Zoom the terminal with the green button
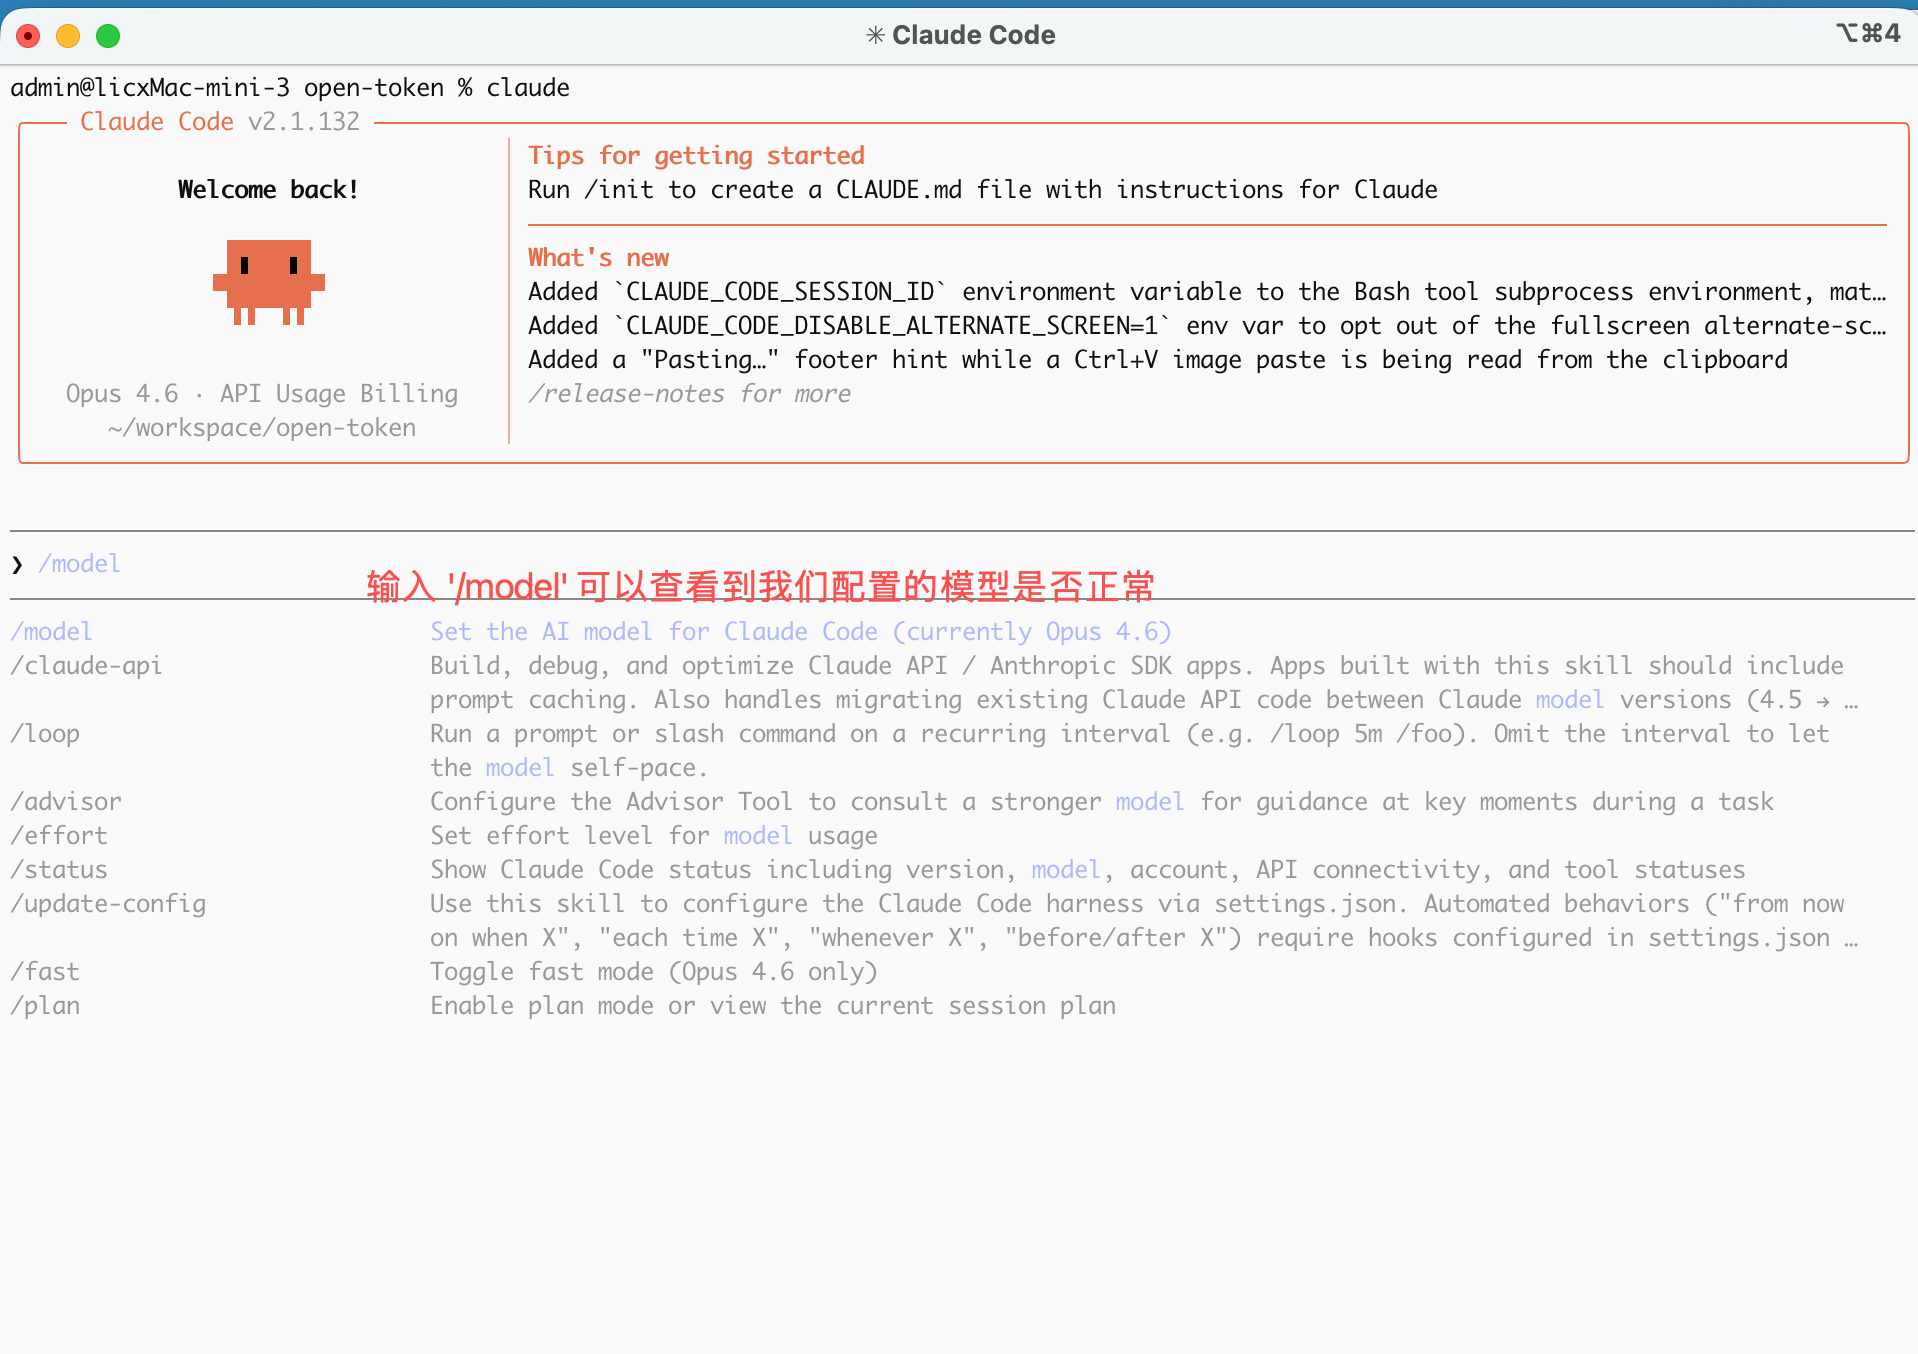This screenshot has height=1354, width=1918. click(108, 36)
